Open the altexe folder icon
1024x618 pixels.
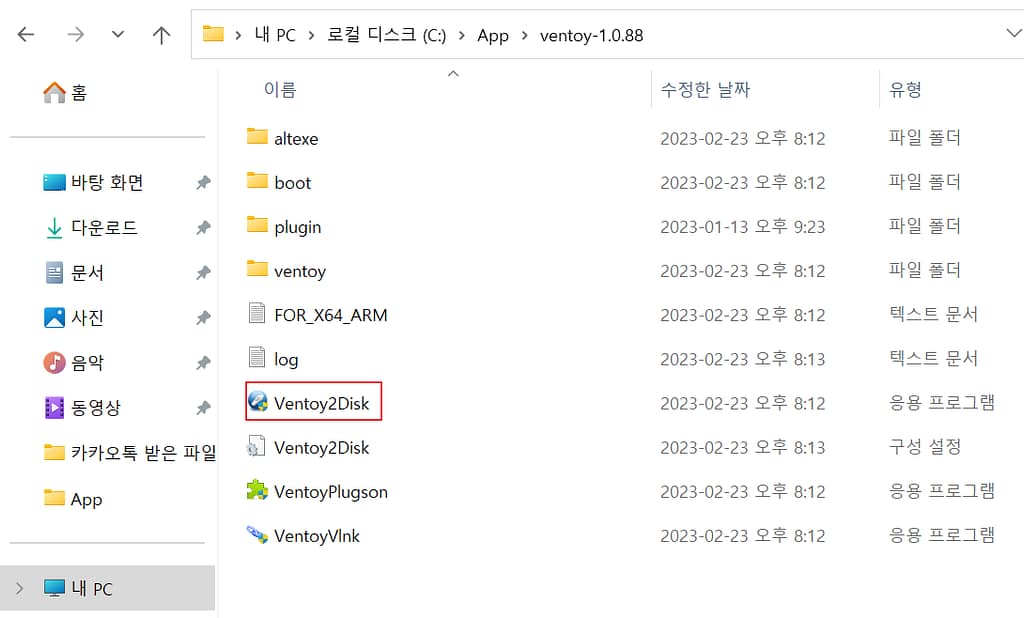(x=258, y=138)
